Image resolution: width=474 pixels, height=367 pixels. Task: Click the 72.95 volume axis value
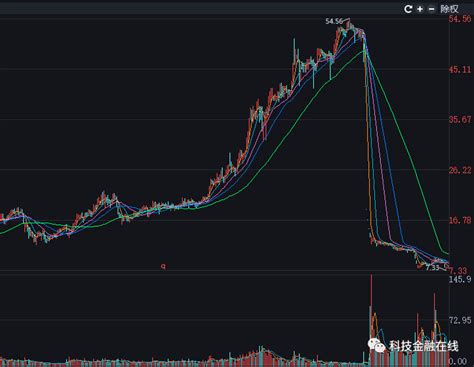point(460,320)
